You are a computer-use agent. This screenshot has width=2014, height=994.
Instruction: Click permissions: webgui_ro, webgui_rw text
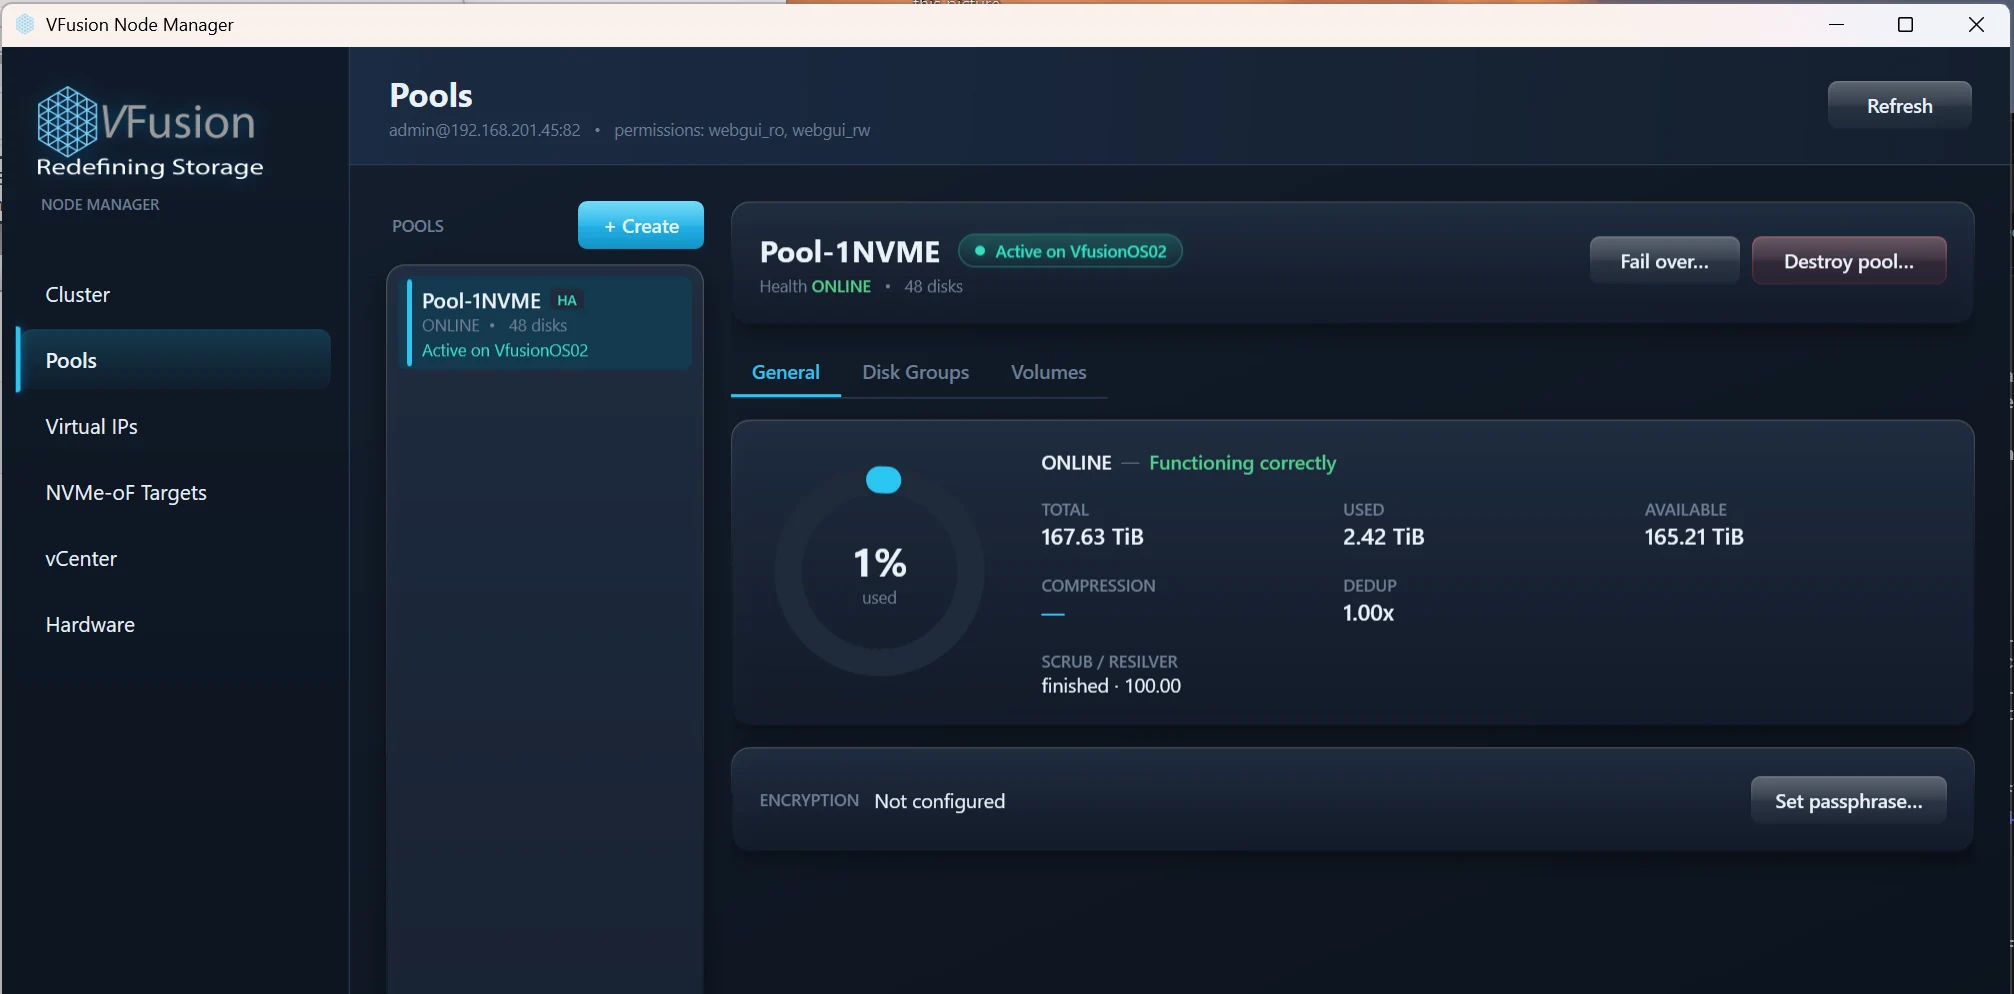pyautogui.click(x=742, y=130)
